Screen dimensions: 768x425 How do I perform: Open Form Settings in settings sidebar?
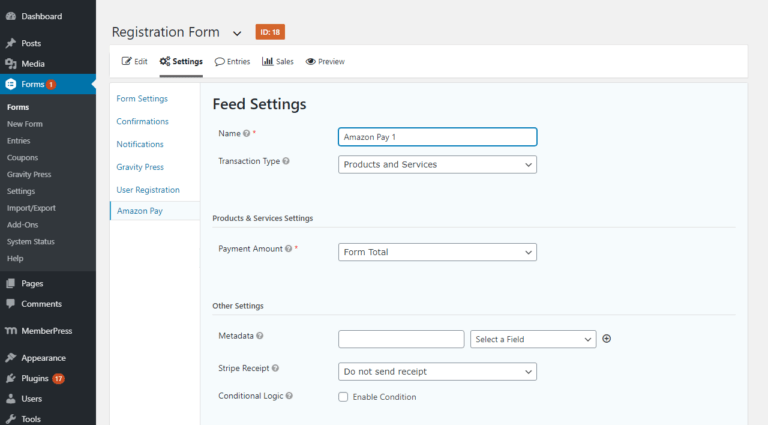[x=142, y=98]
